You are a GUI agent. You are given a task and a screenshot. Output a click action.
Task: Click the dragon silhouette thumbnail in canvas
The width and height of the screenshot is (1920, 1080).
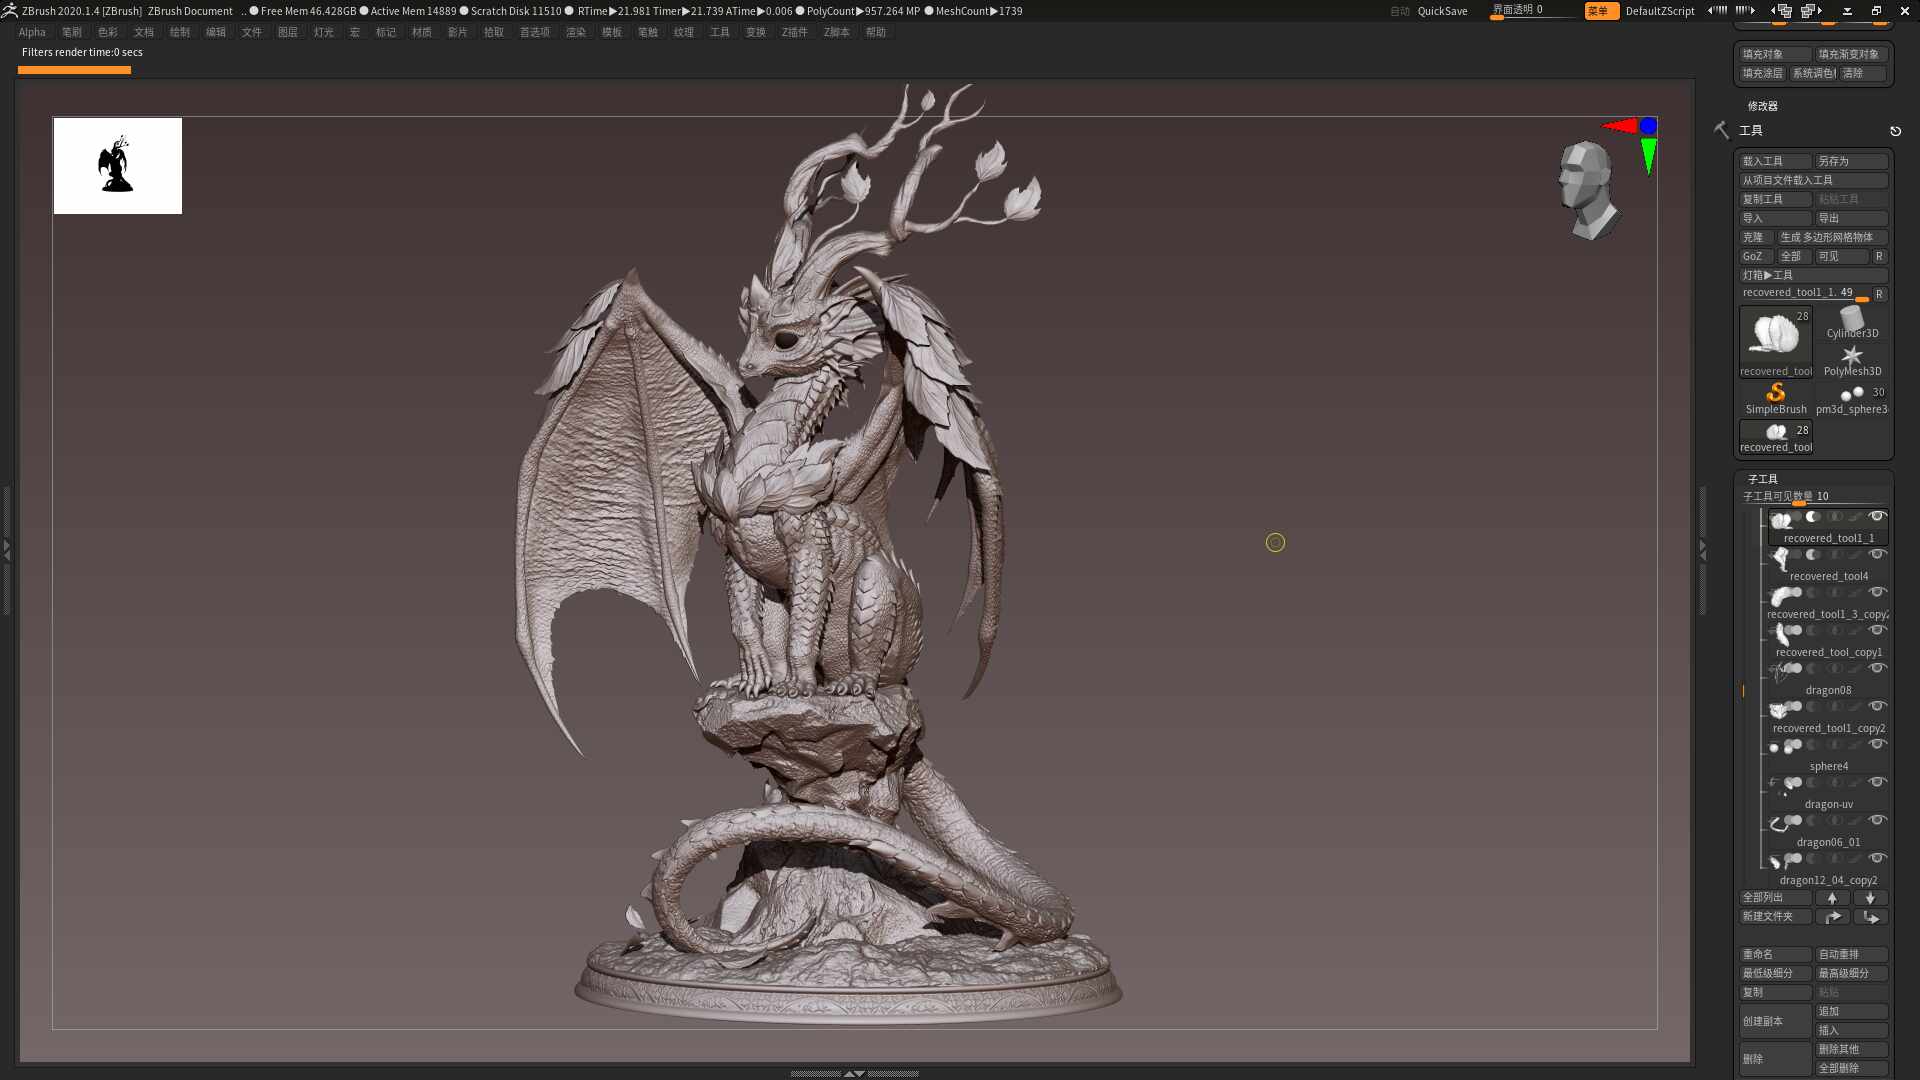click(118, 166)
